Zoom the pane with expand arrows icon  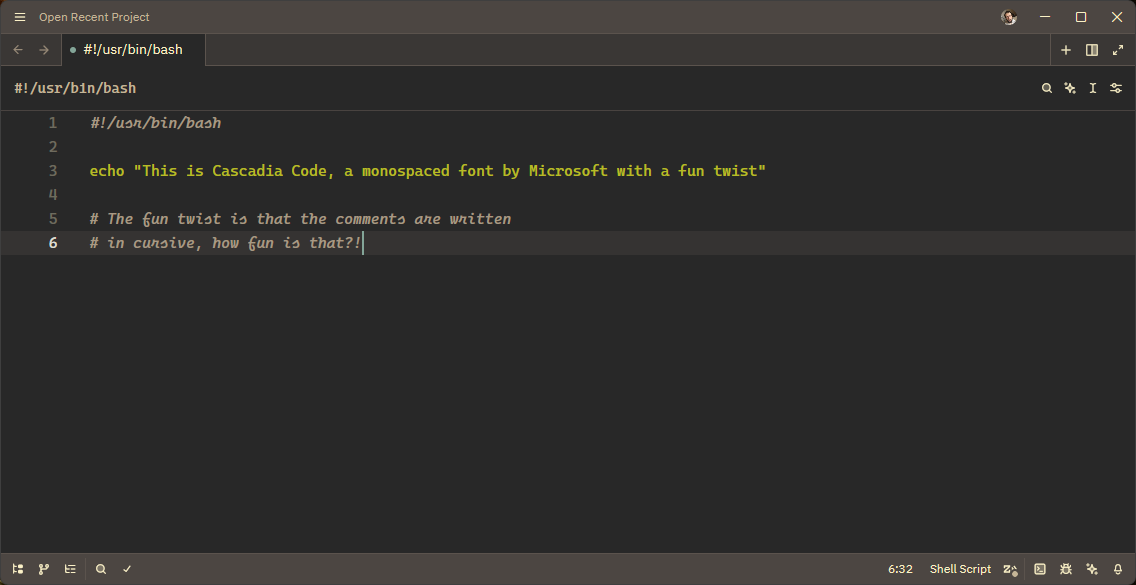pos(1118,49)
